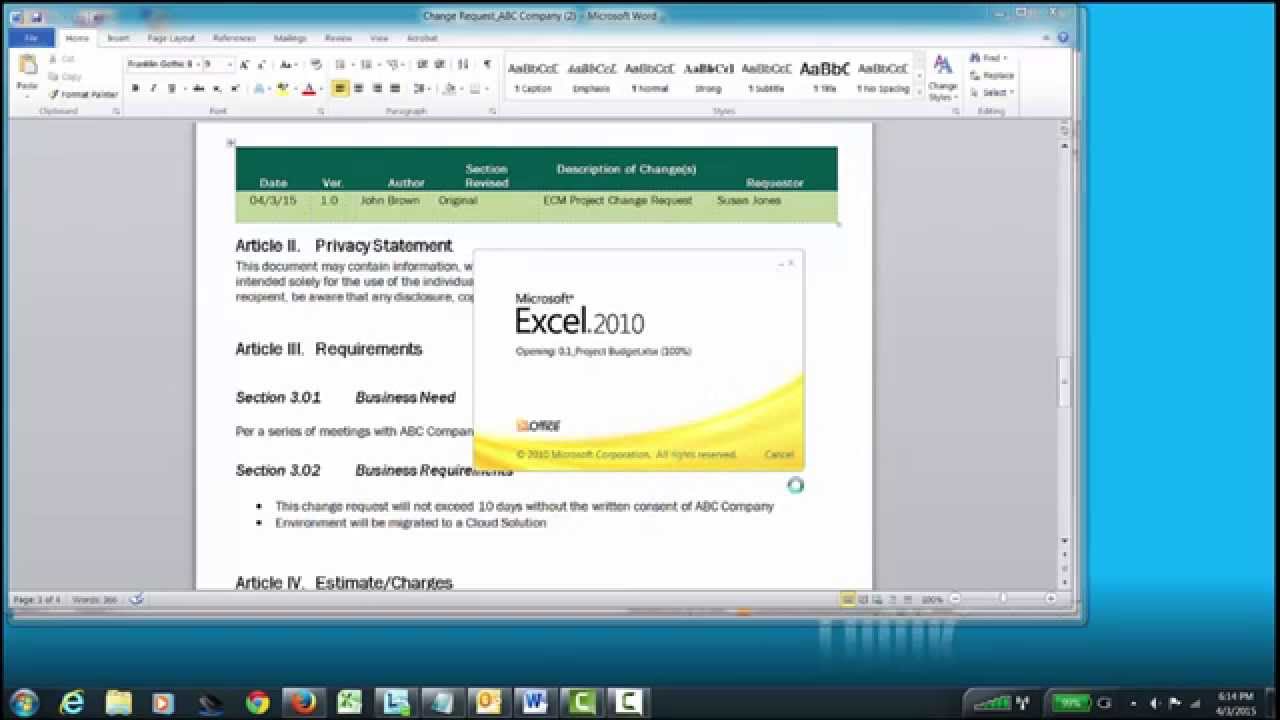
Task: Open Text Effects icon
Action: tap(259, 89)
